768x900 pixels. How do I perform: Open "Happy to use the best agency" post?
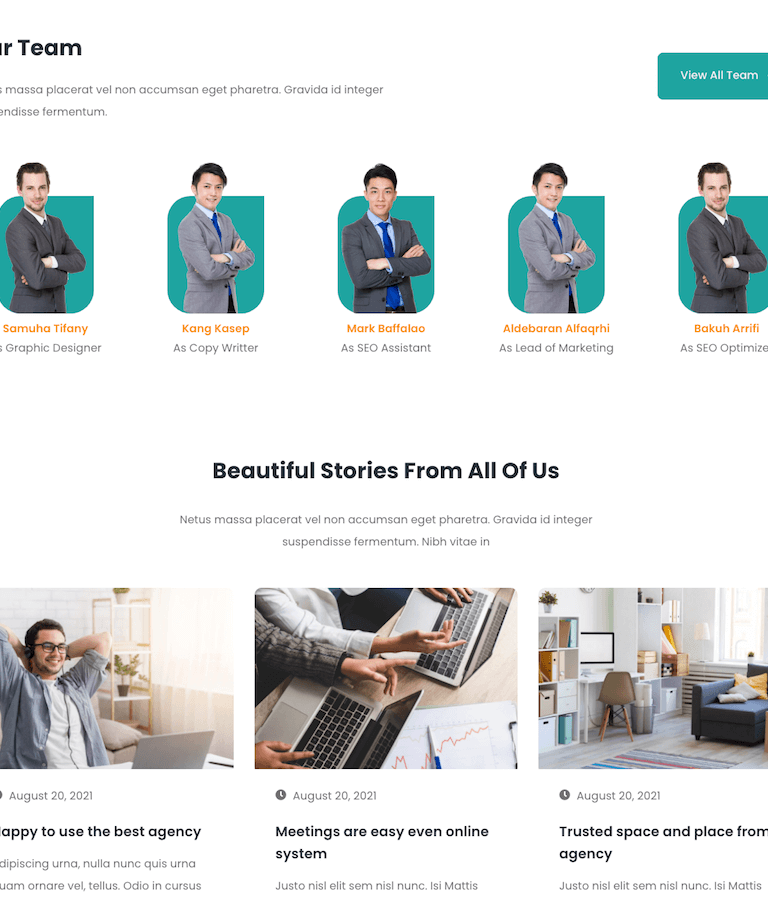point(100,832)
